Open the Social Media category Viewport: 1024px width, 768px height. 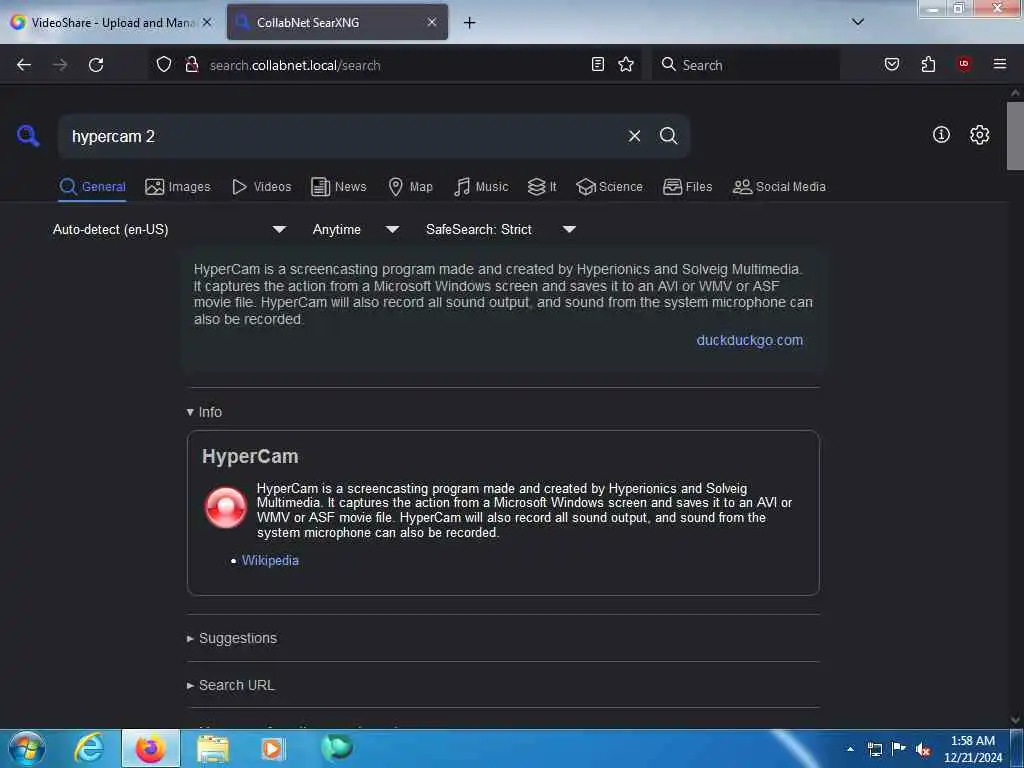tap(779, 187)
